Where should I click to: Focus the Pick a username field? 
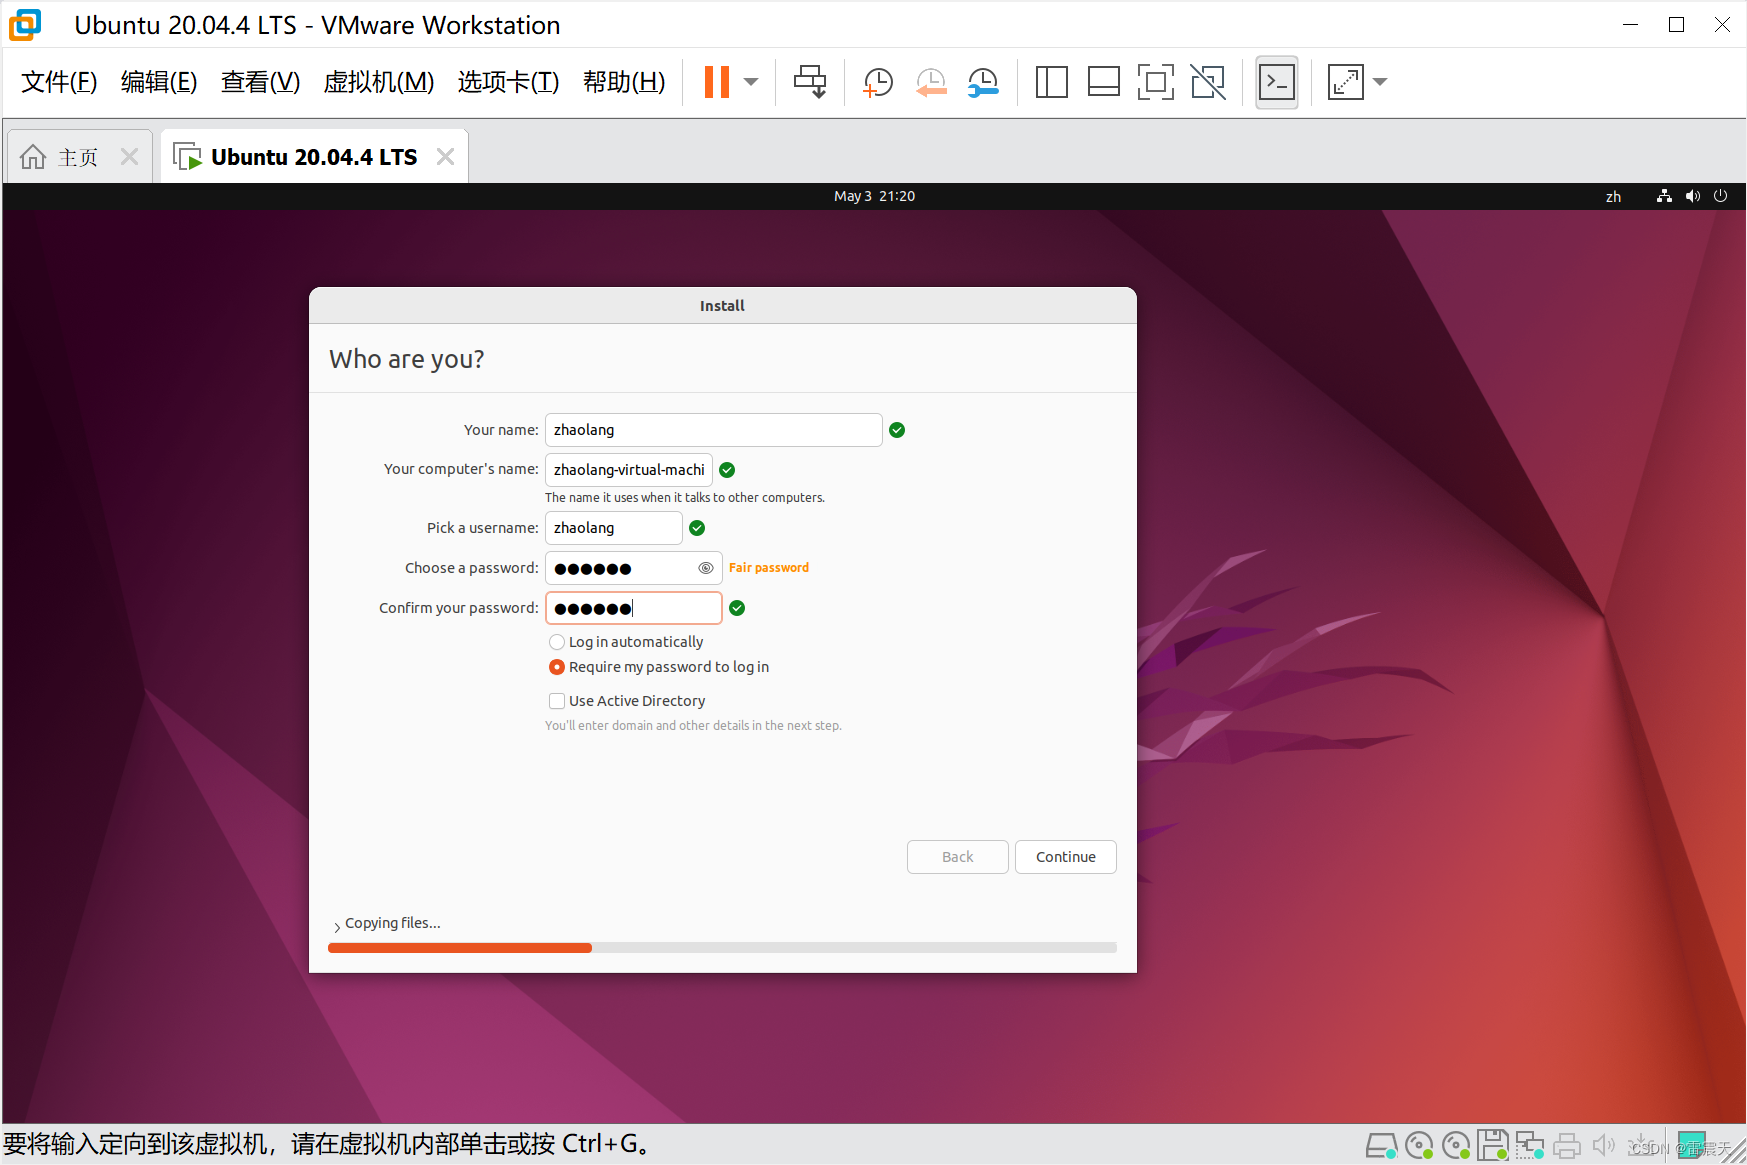(613, 528)
